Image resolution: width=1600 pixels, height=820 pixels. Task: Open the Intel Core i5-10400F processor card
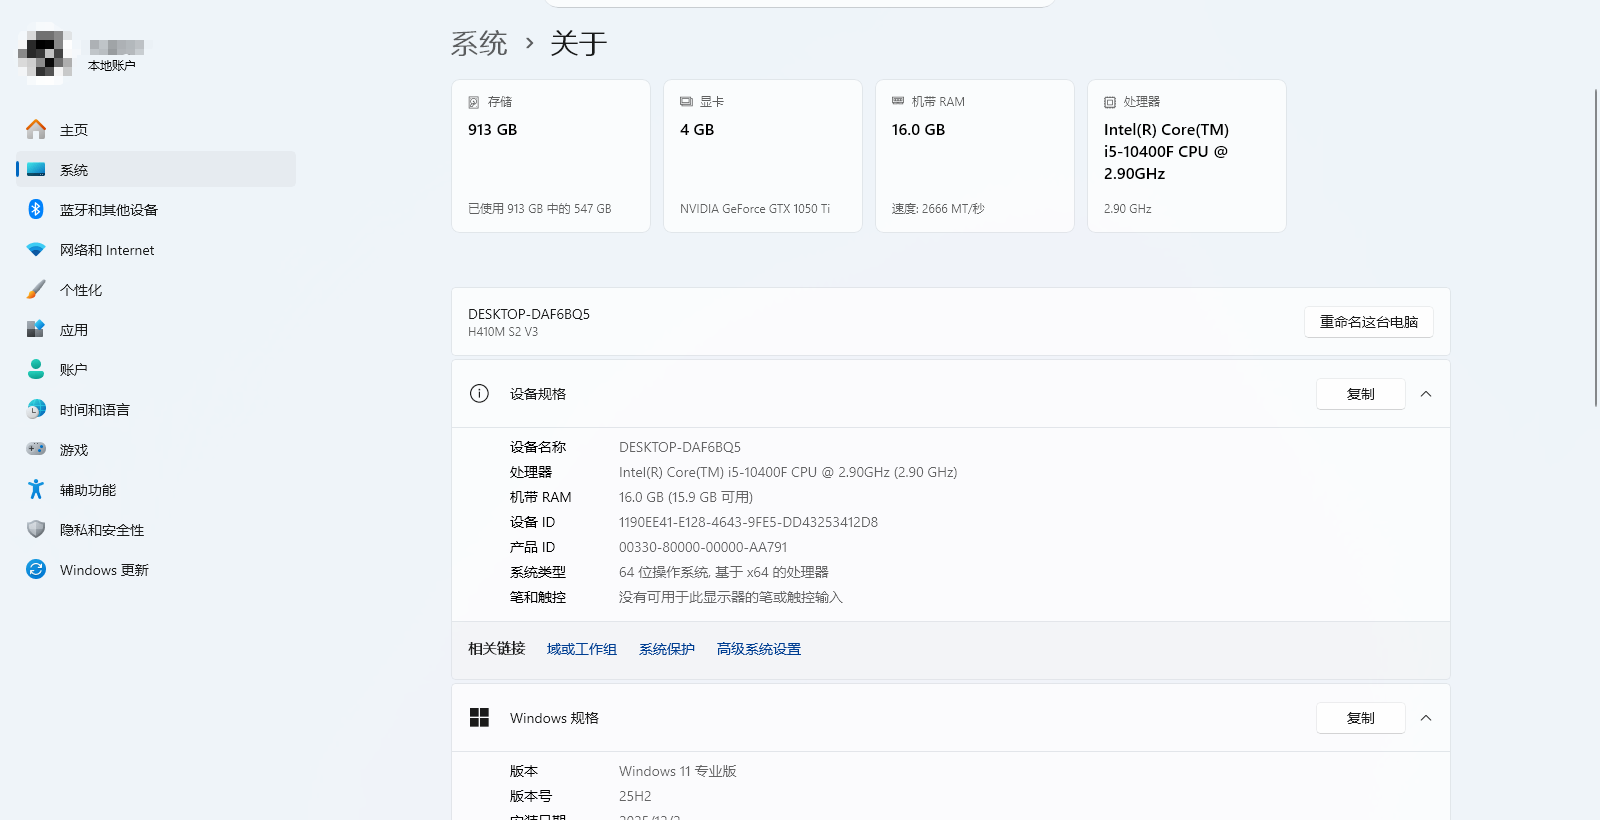1187,156
